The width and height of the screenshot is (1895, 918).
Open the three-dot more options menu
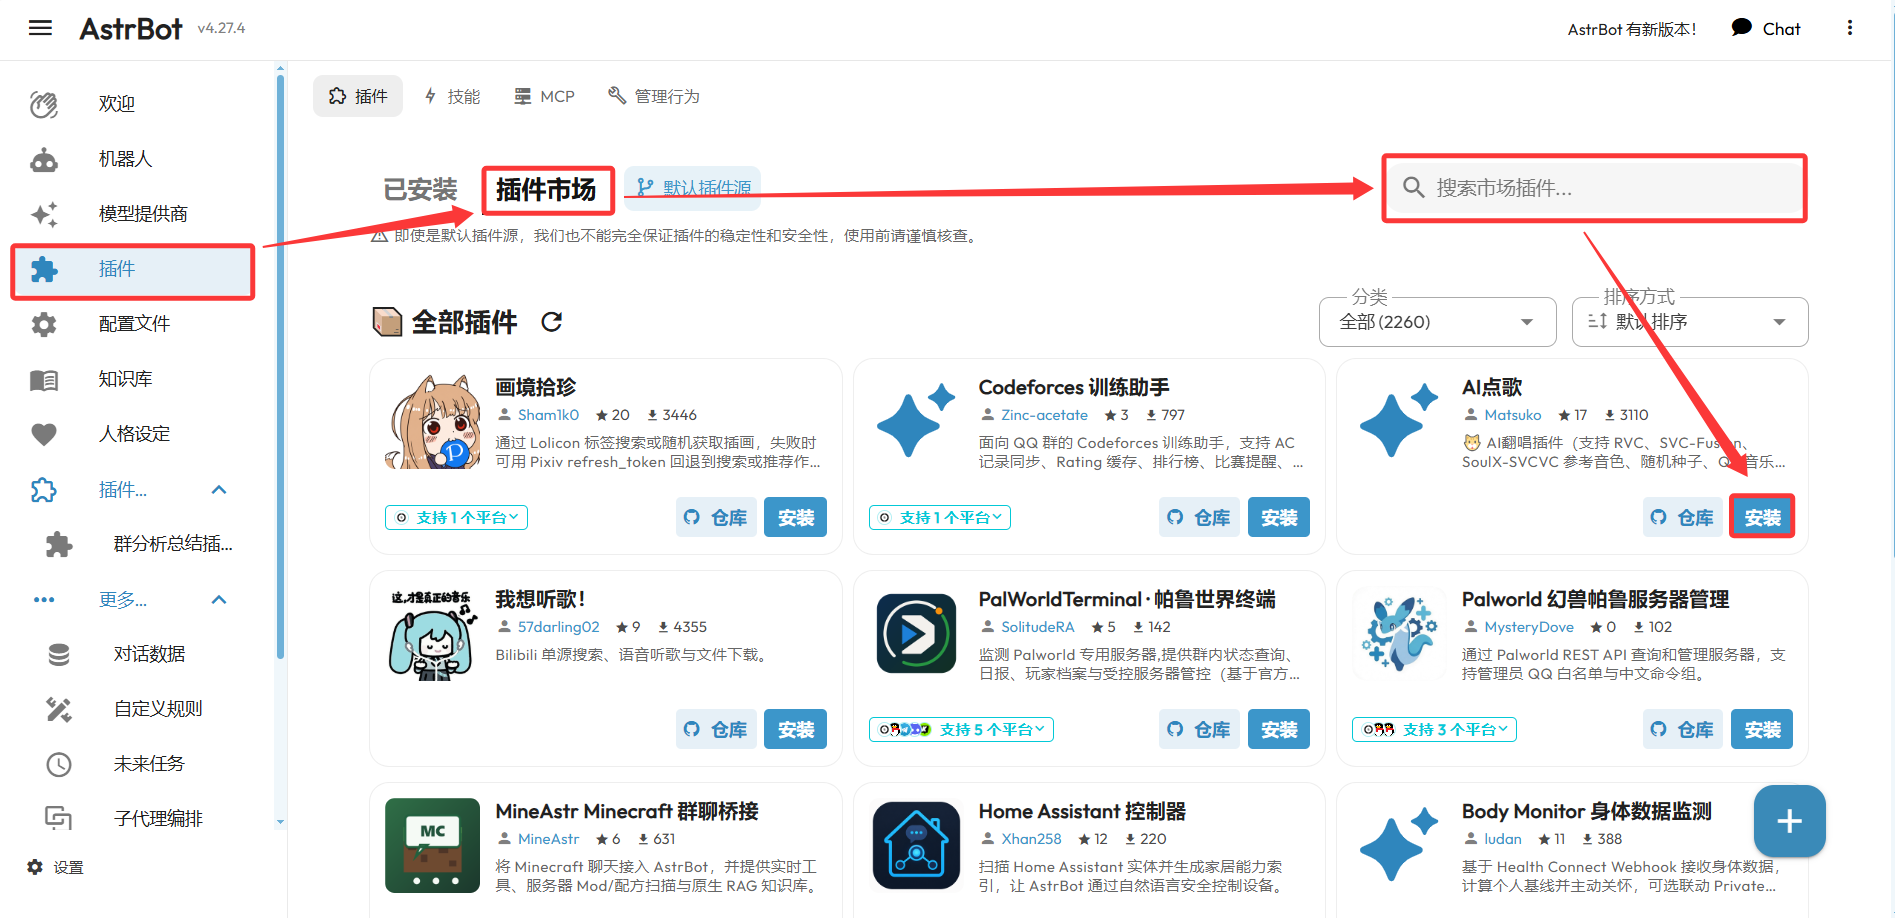pyautogui.click(x=1849, y=28)
